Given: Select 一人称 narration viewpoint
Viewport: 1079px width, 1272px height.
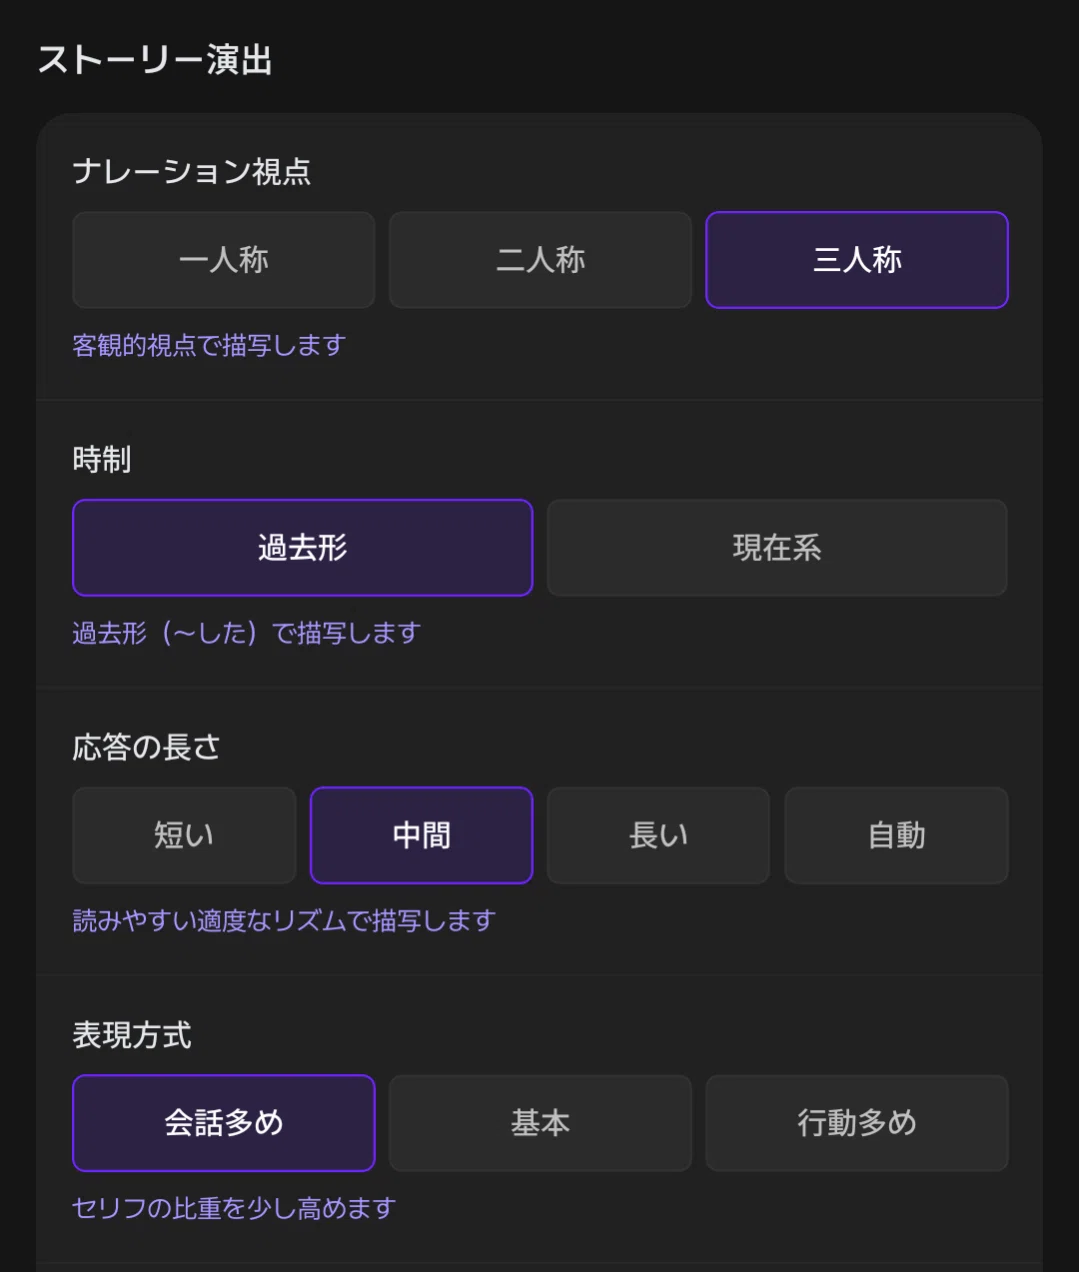Looking at the screenshot, I should pyautogui.click(x=224, y=260).
